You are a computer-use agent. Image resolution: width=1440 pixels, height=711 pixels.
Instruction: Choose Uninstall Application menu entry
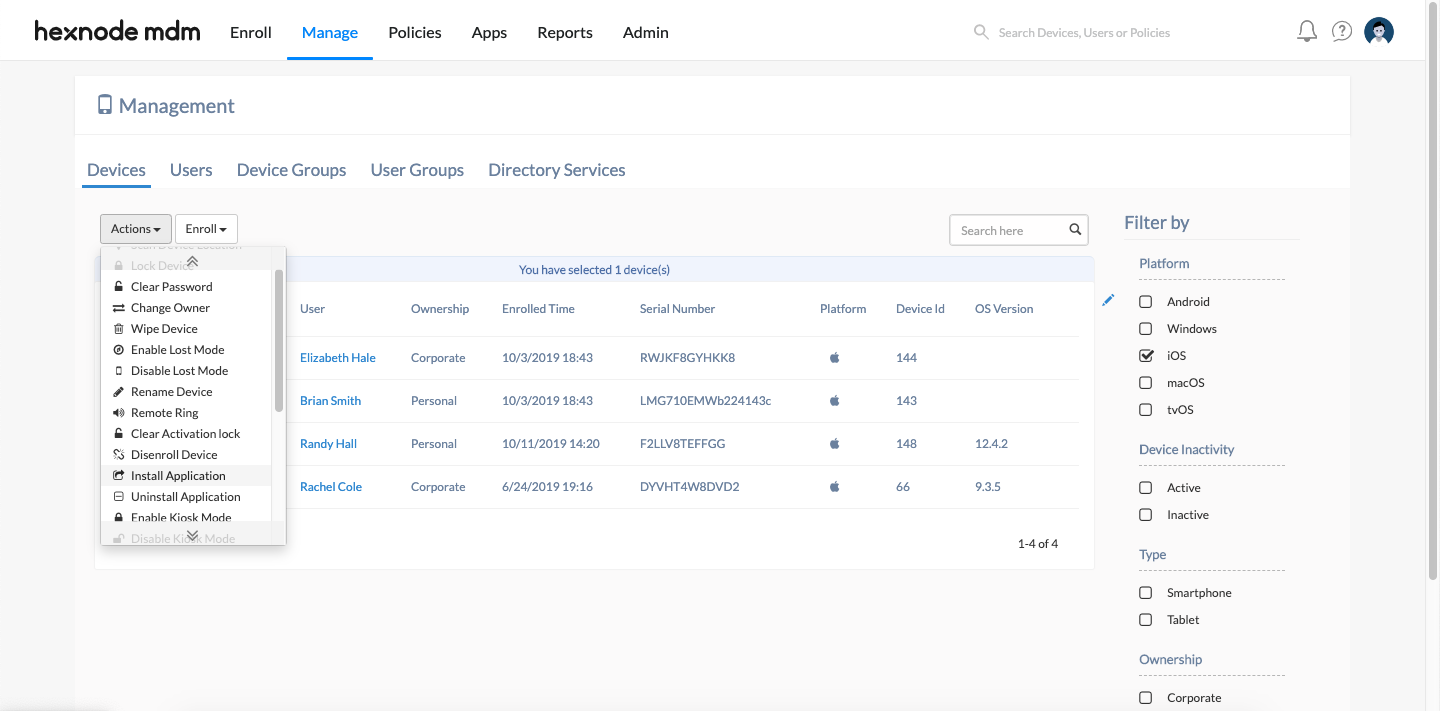coord(186,497)
